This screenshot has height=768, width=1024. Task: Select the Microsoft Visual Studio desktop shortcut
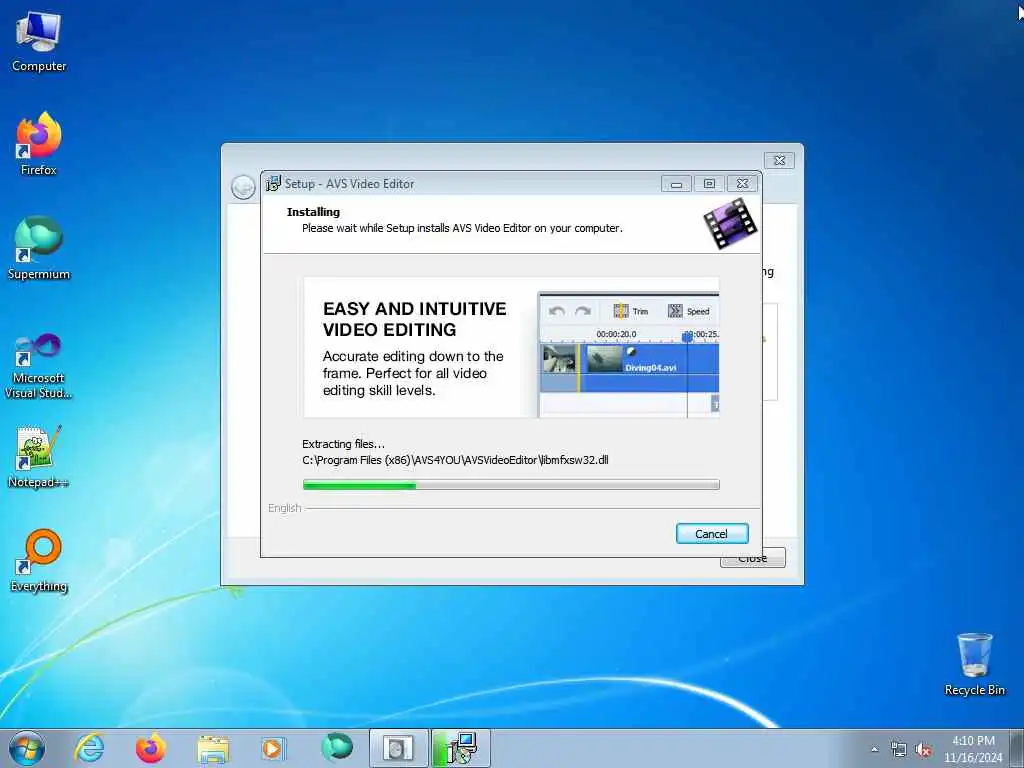click(39, 366)
